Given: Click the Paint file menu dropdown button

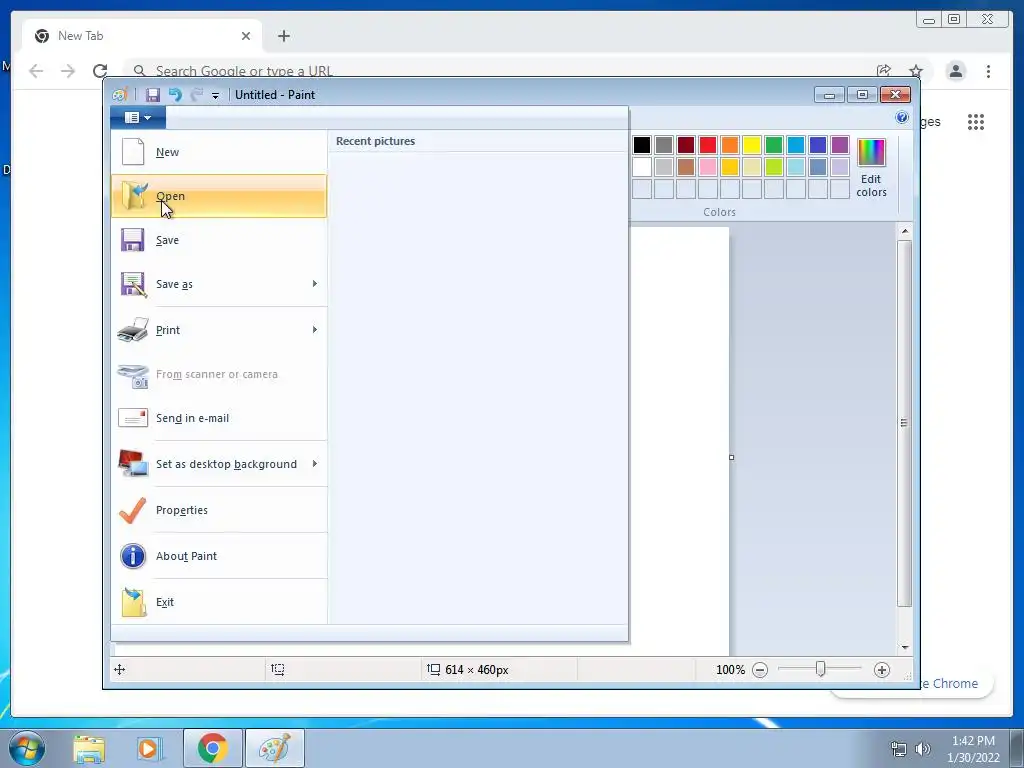Looking at the screenshot, I should tap(138, 118).
